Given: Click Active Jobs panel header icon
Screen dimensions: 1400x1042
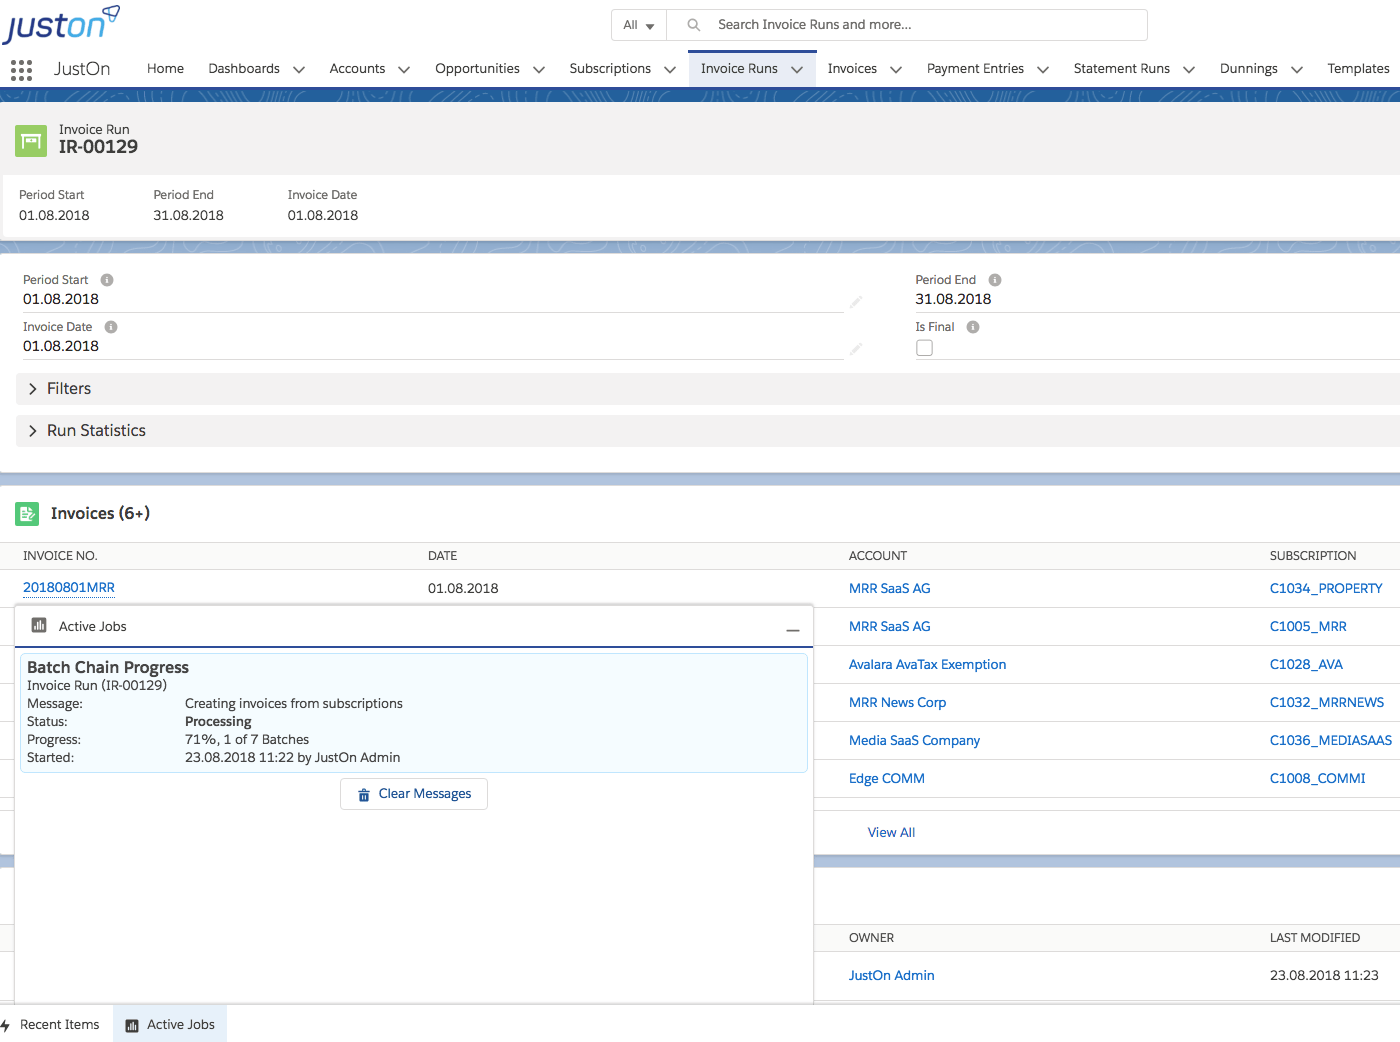Looking at the screenshot, I should [39, 625].
